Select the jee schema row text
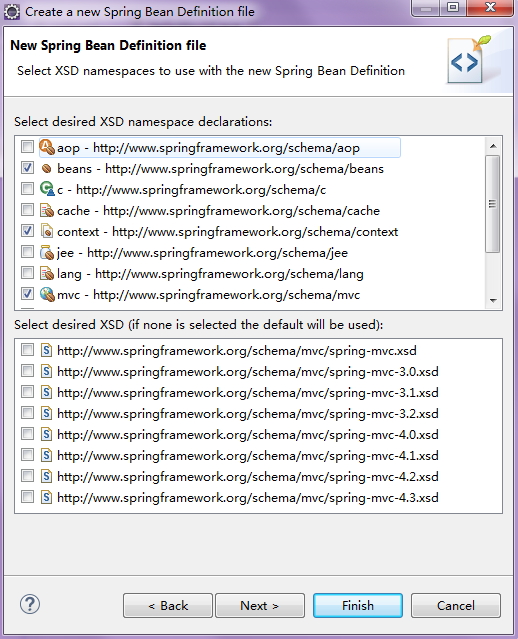518x639 pixels. (203, 252)
